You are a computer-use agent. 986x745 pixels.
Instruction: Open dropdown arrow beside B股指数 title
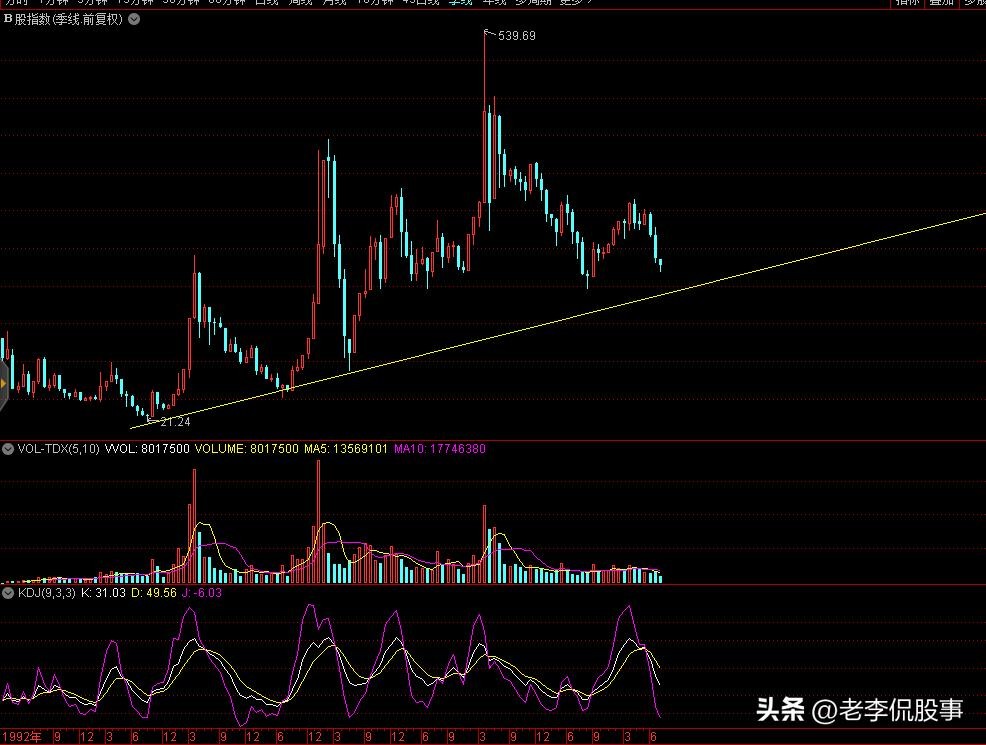[135, 19]
